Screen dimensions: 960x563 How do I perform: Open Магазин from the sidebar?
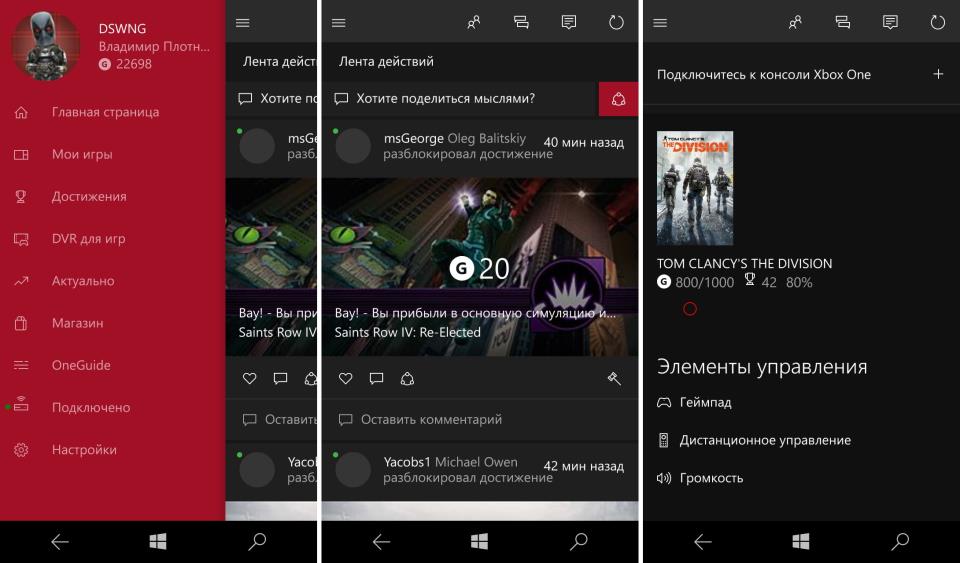tap(77, 323)
